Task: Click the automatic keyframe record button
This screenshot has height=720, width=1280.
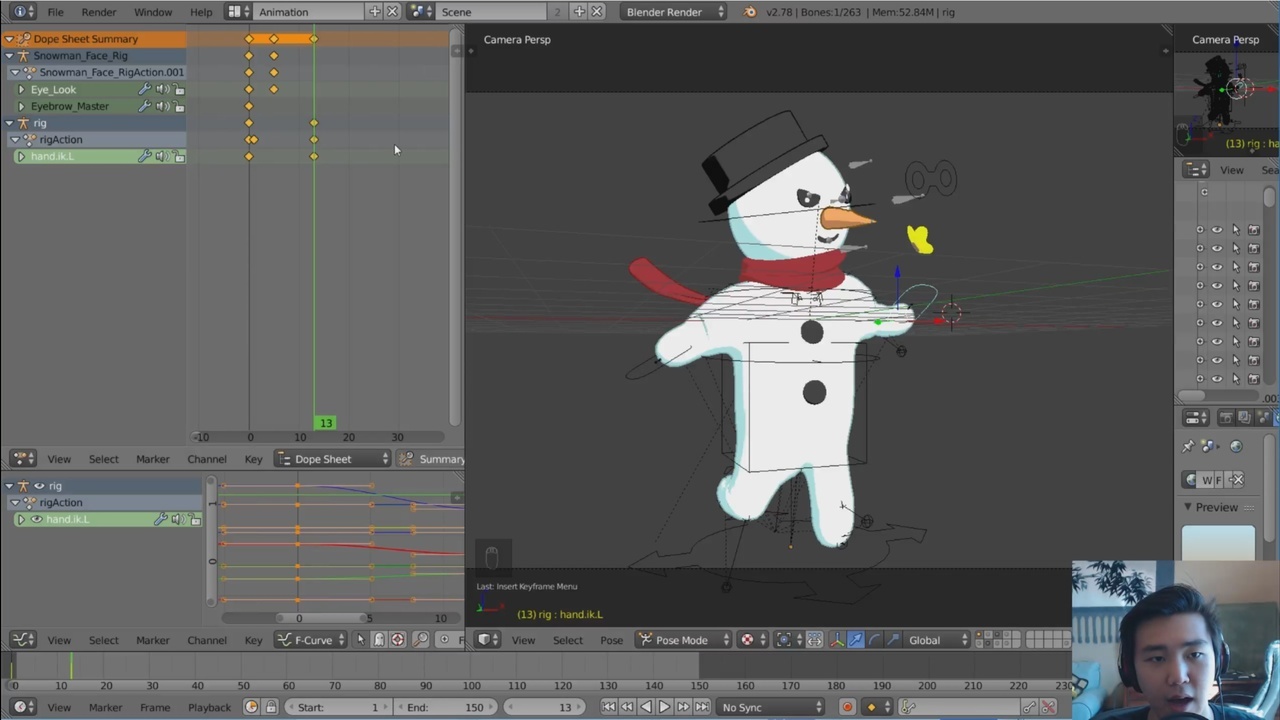Action: click(x=847, y=707)
